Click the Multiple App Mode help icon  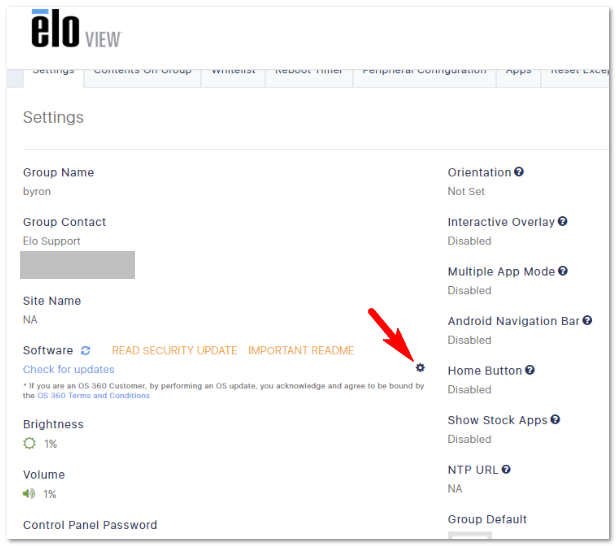(563, 271)
